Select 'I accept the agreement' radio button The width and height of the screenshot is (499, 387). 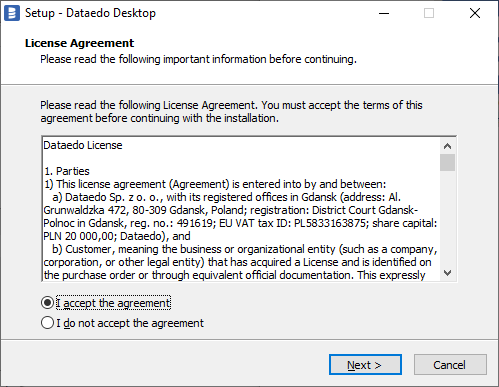tap(47, 303)
